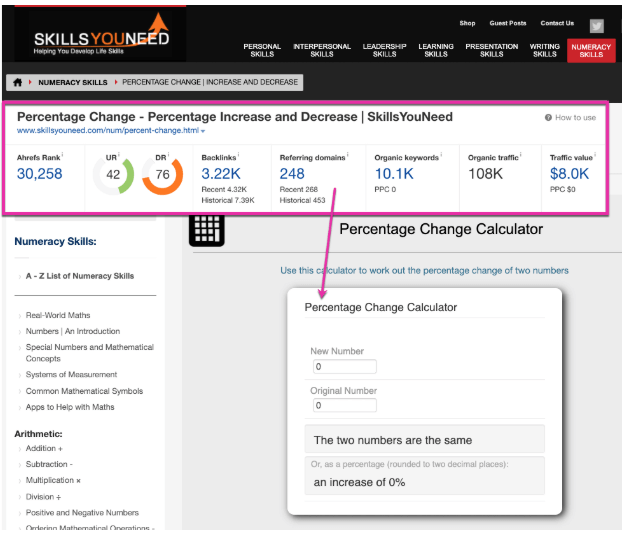Open the Common Mathematical Symbols link

coord(84,391)
